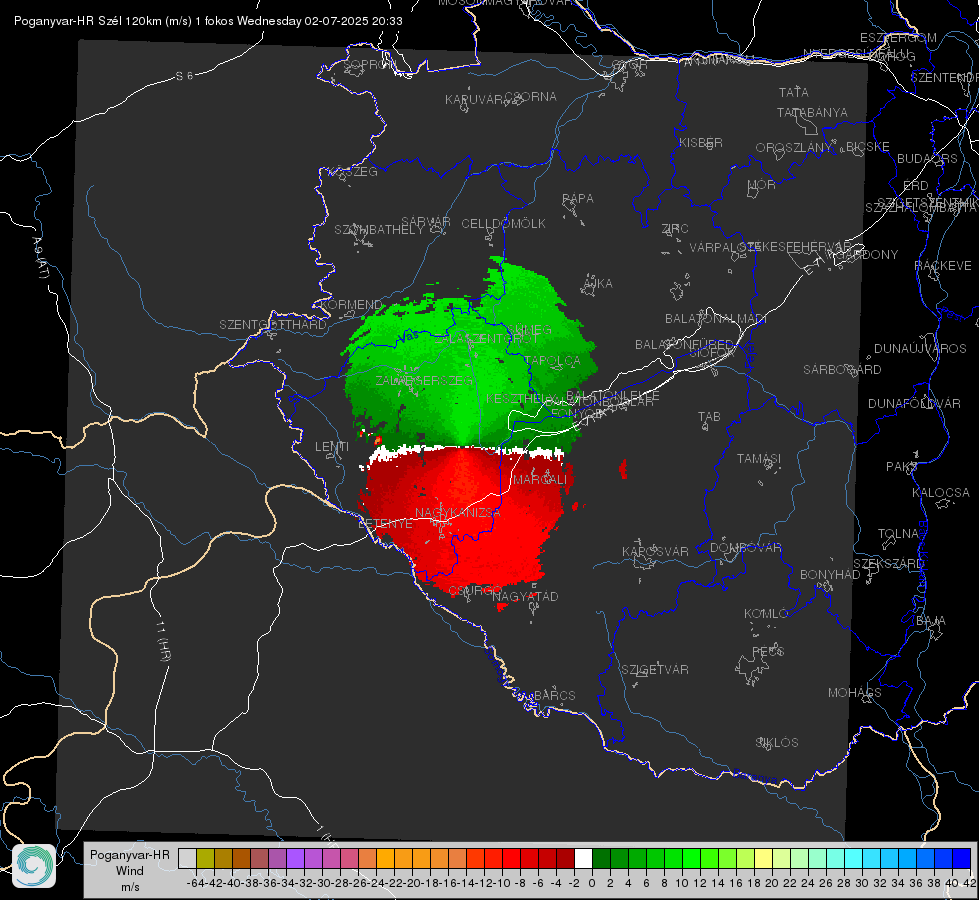Select the KOMLÓ label
This screenshot has height=900, width=979.
click(765, 614)
